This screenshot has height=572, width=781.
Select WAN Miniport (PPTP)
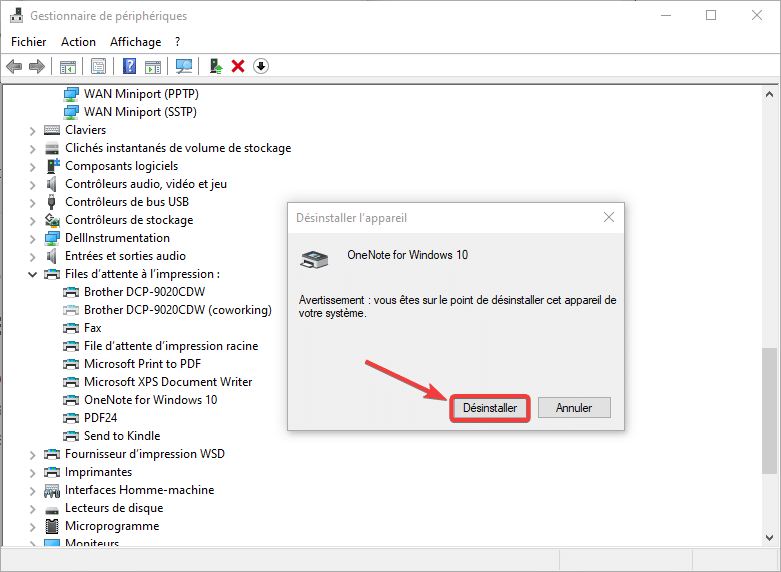click(141, 94)
